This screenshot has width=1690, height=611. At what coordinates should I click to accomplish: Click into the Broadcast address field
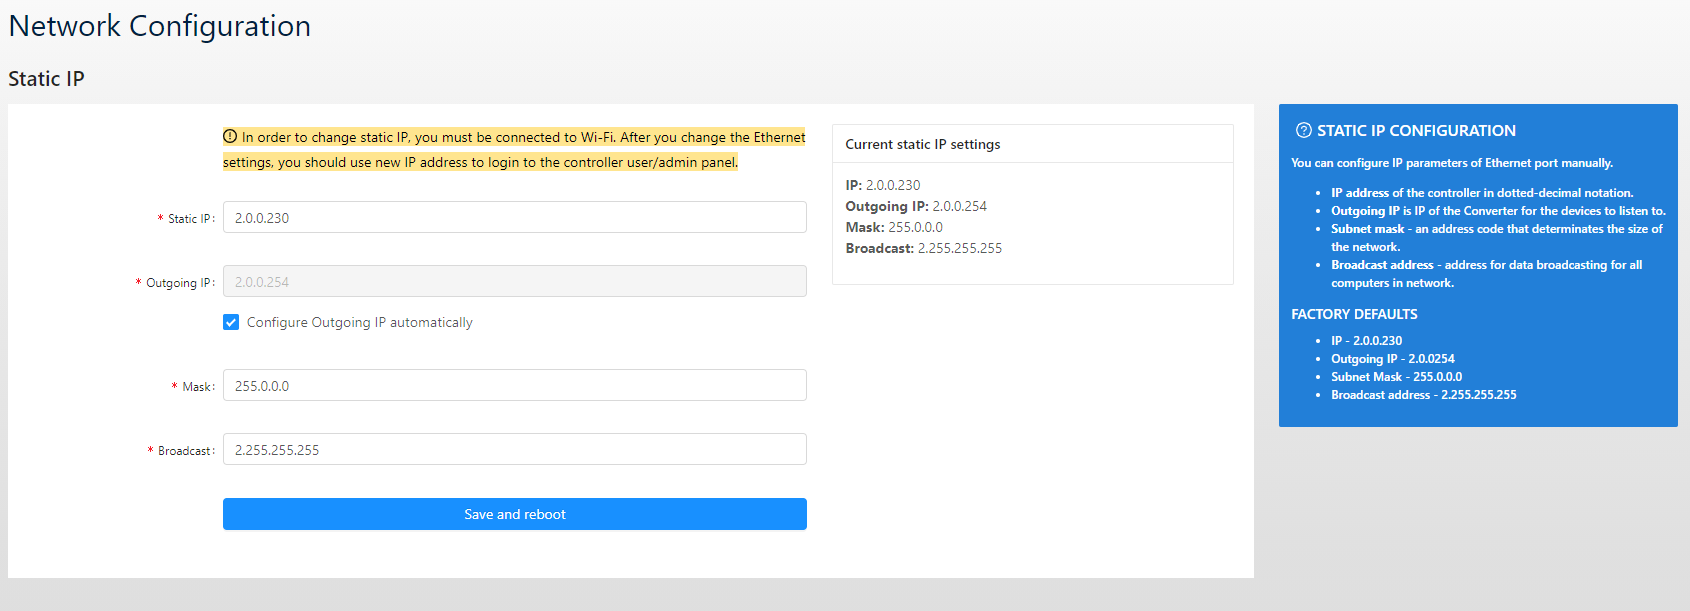[x=514, y=449]
